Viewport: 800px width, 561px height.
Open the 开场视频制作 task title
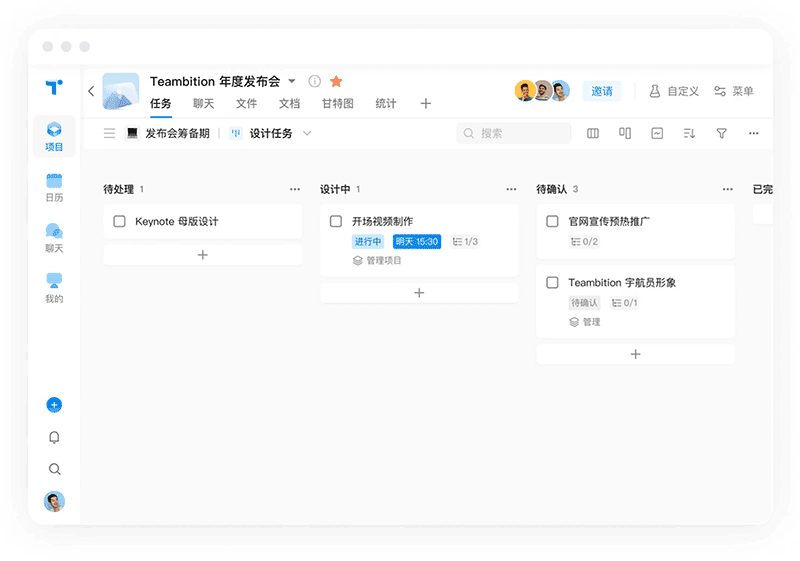(x=382, y=221)
